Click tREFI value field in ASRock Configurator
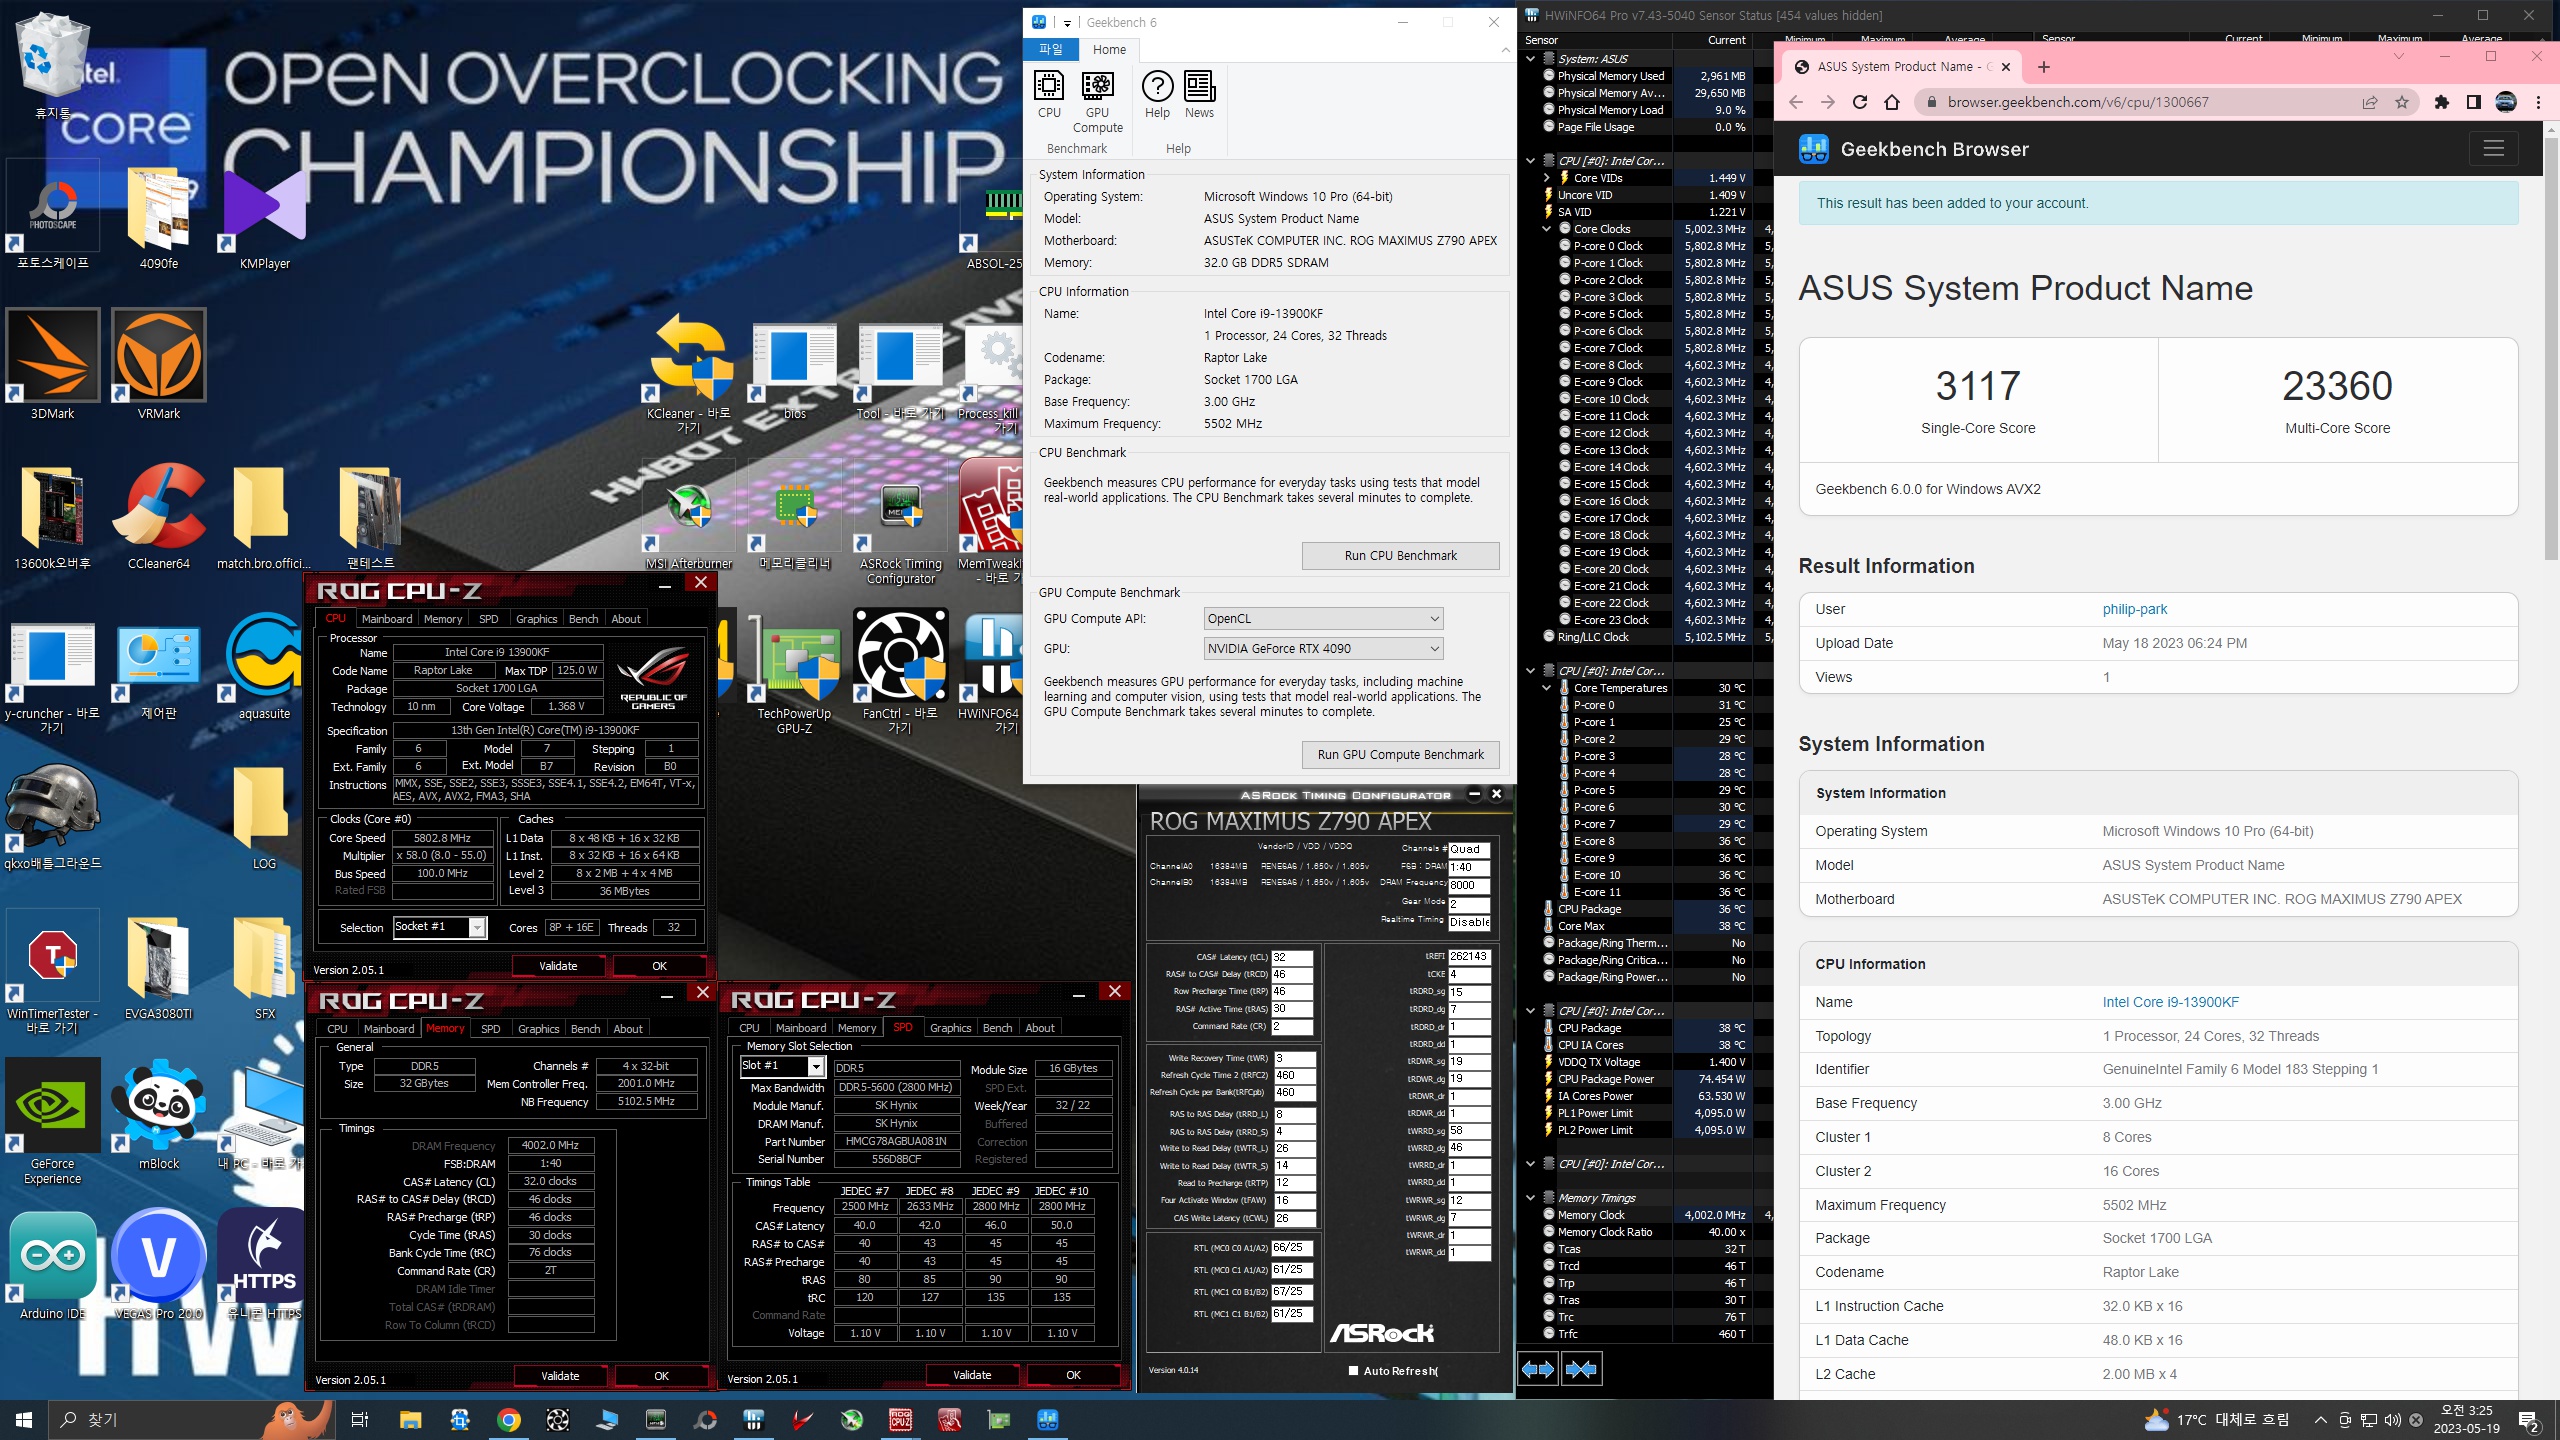The image size is (2560, 1440). coord(1469,957)
